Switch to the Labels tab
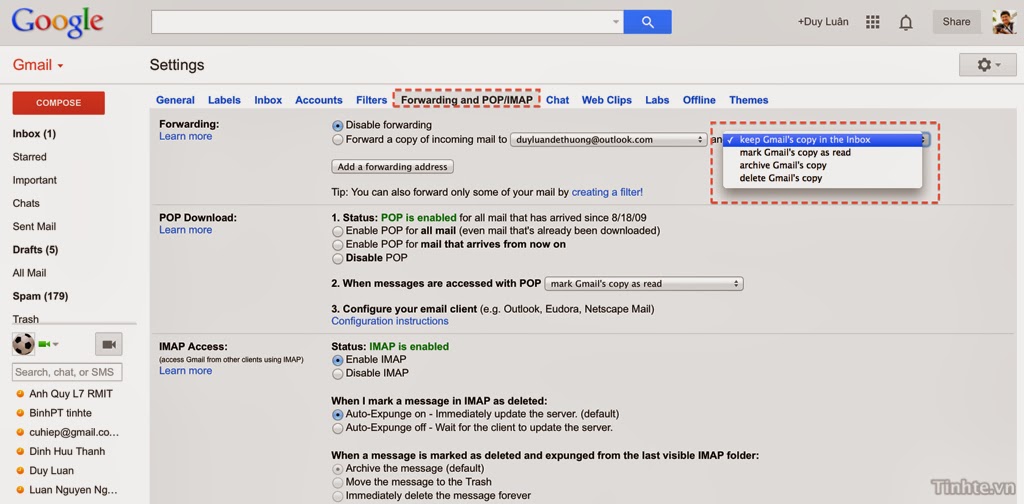 224,100
